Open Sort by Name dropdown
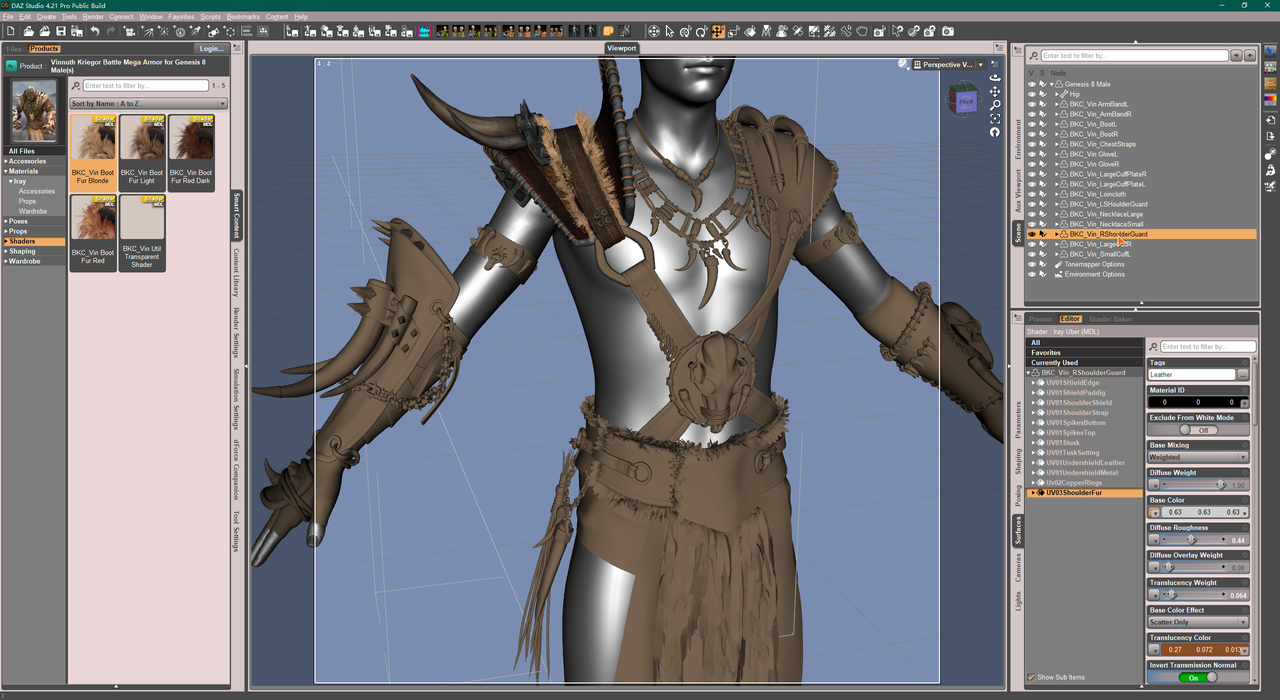Viewport: 1280px width, 700px height. tap(148, 103)
